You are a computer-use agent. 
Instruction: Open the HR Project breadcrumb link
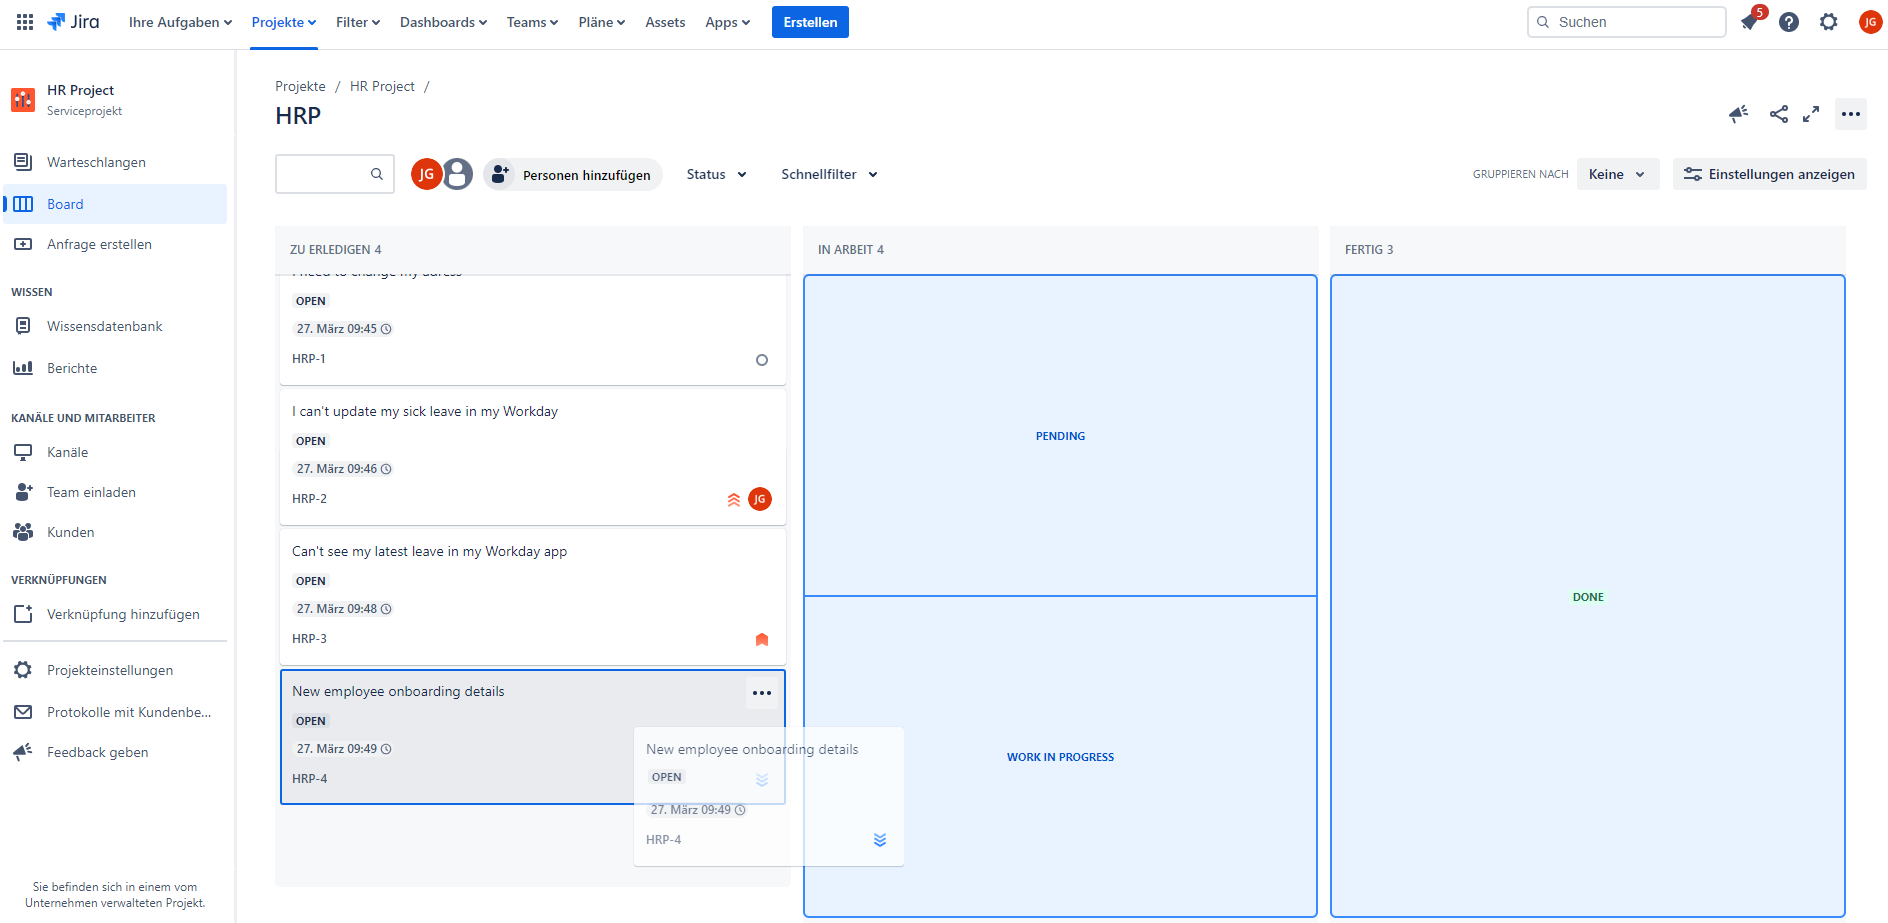click(x=382, y=87)
